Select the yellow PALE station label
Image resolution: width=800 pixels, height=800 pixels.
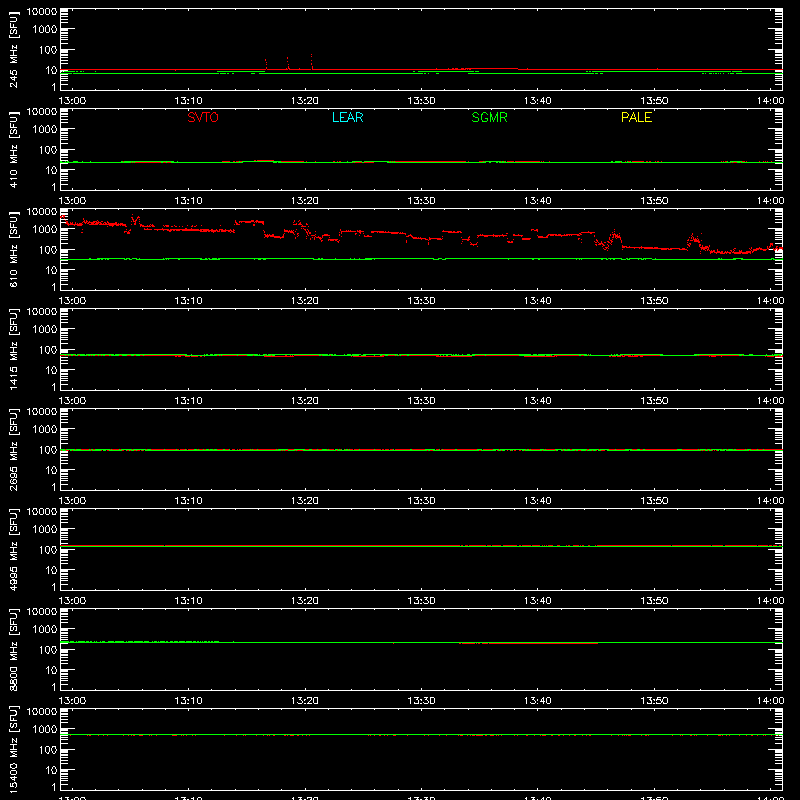636,117
